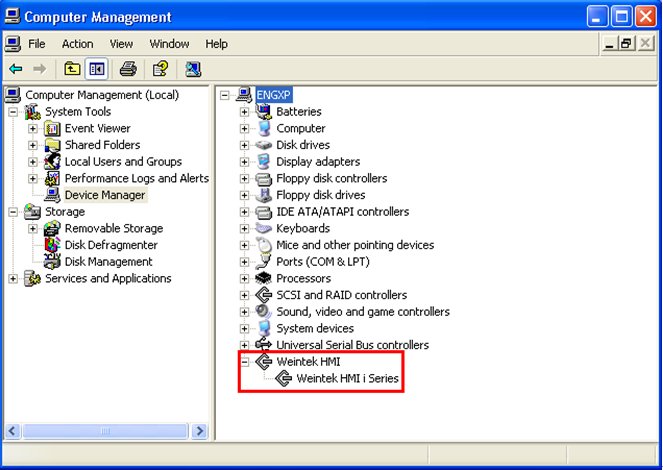Click the SCSI and RAID controllers icon

pos(263,295)
